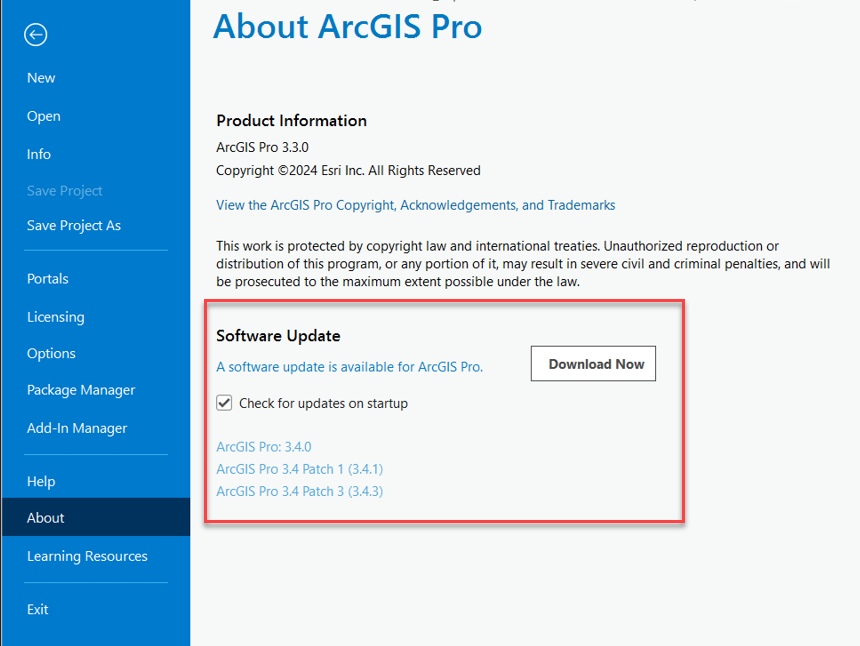Image resolution: width=860 pixels, height=646 pixels.
Task: Toggle Check for updates on startup
Action: pyautogui.click(x=224, y=403)
